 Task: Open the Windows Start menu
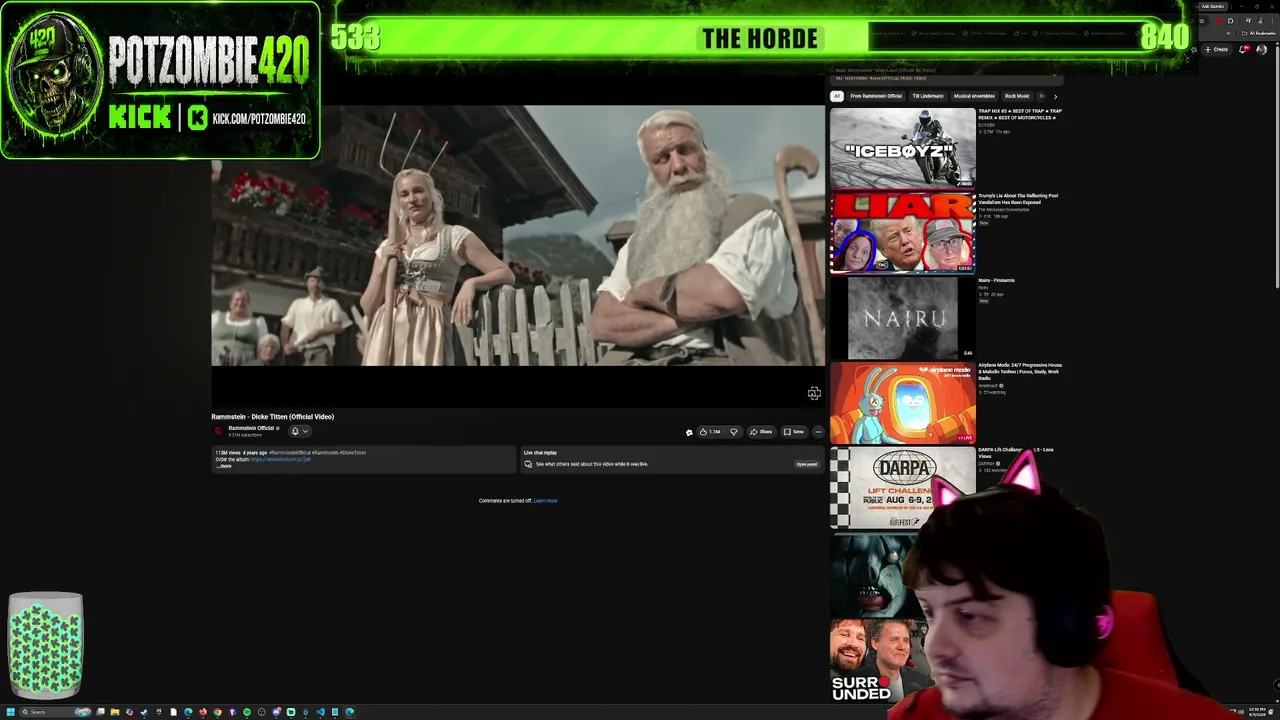11,712
